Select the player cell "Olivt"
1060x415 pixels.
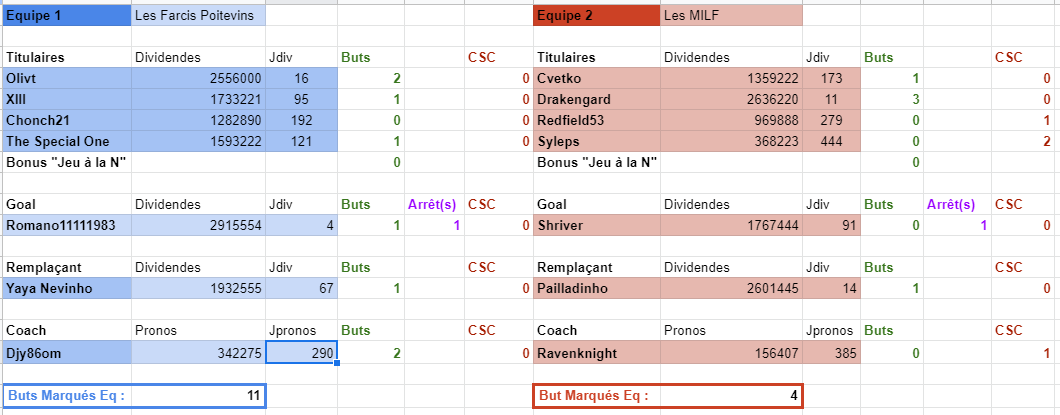[x=67, y=79]
